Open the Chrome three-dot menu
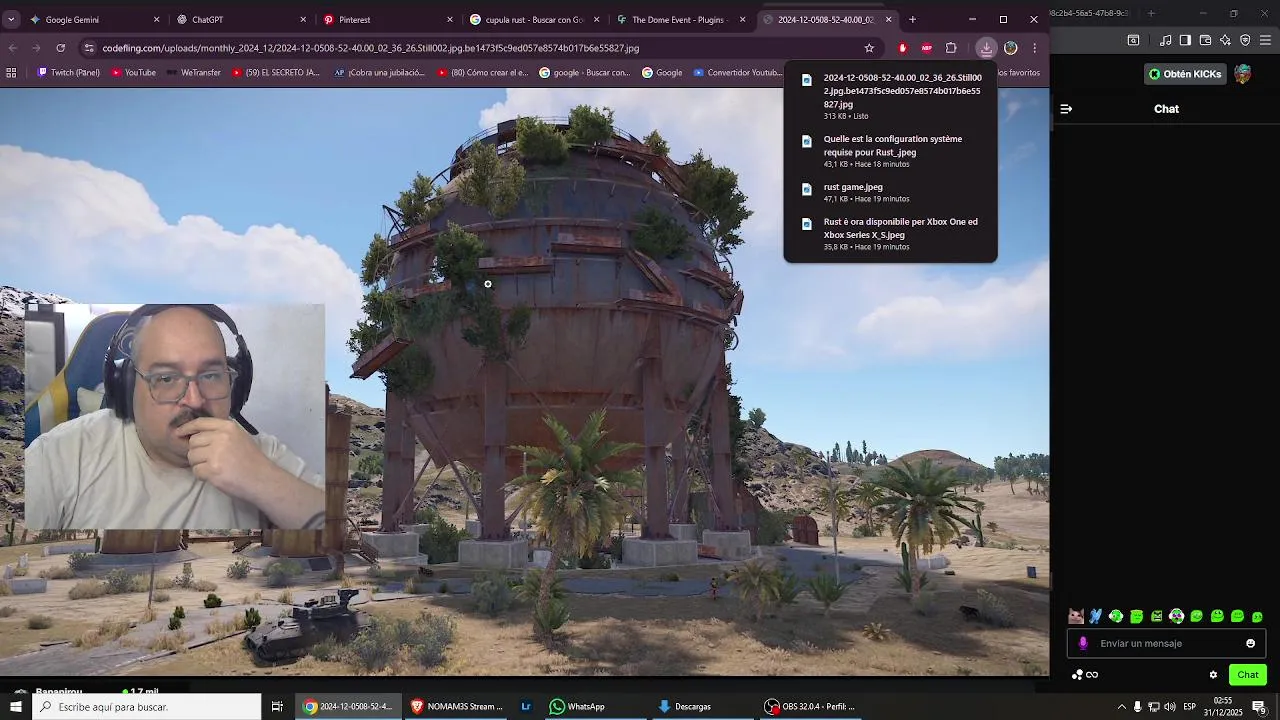 [1035, 47]
